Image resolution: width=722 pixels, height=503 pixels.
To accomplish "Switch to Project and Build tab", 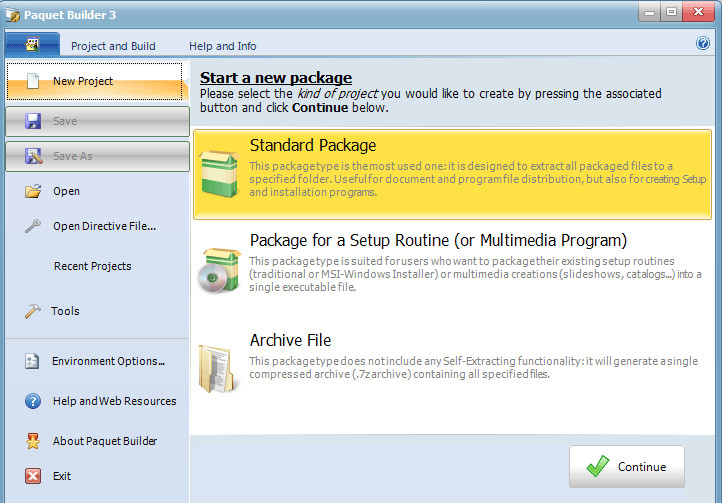I will [x=113, y=46].
